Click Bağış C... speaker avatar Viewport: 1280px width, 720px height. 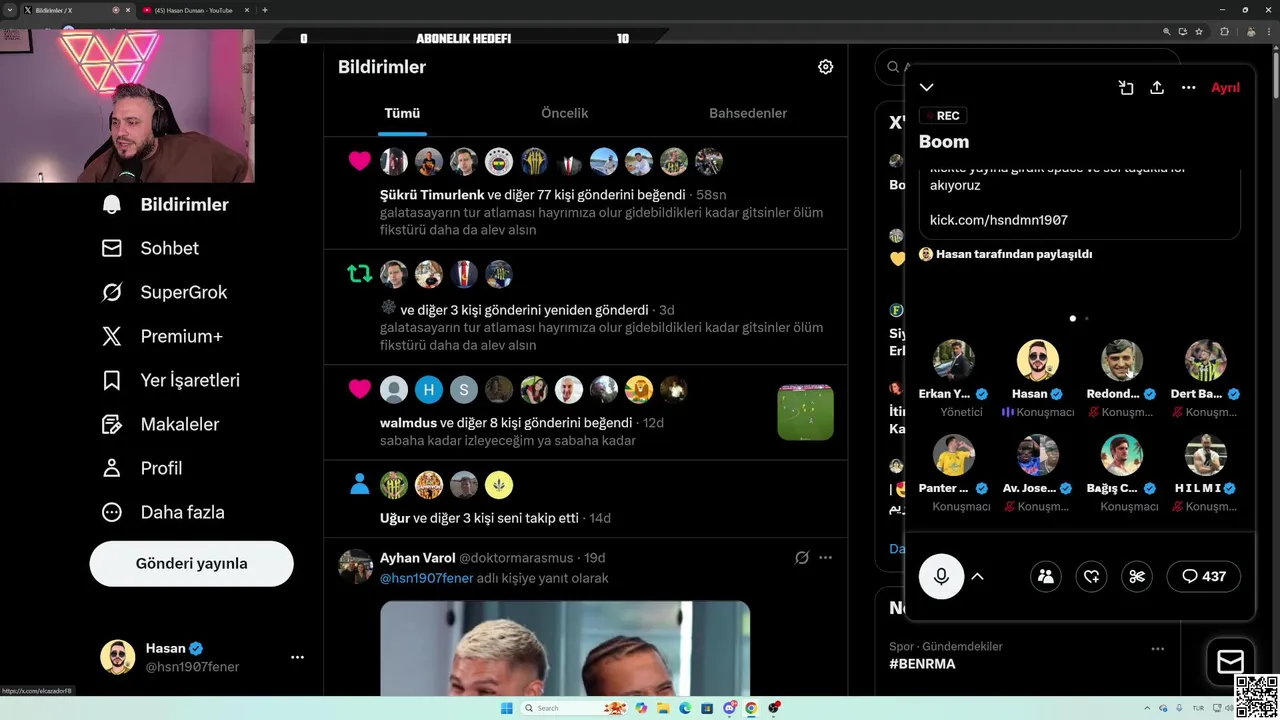tap(1122, 455)
